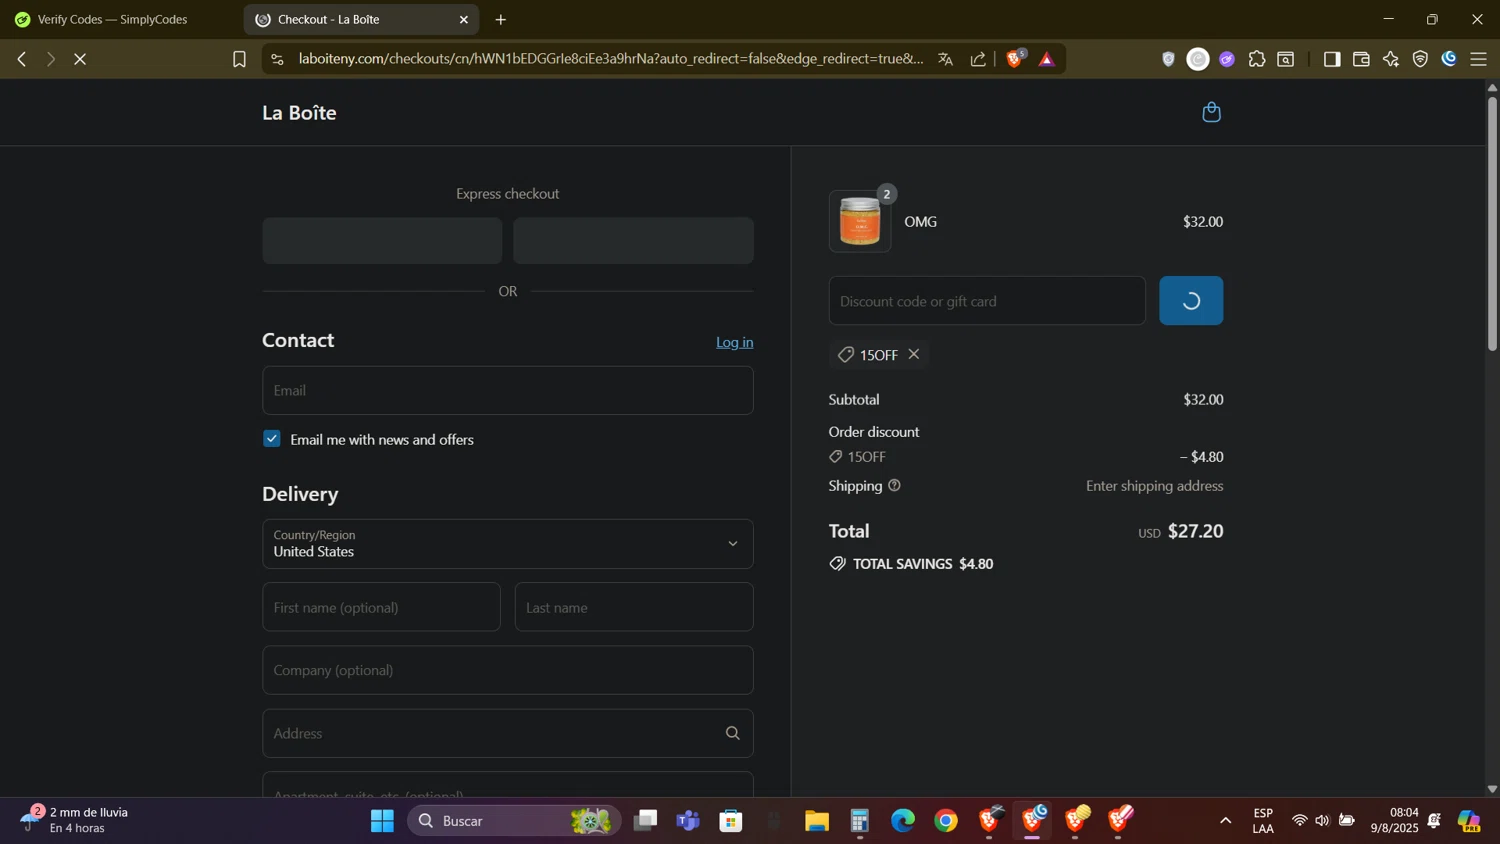Expand the Country/Region dropdown
The image size is (1500, 844).
[x=508, y=544]
